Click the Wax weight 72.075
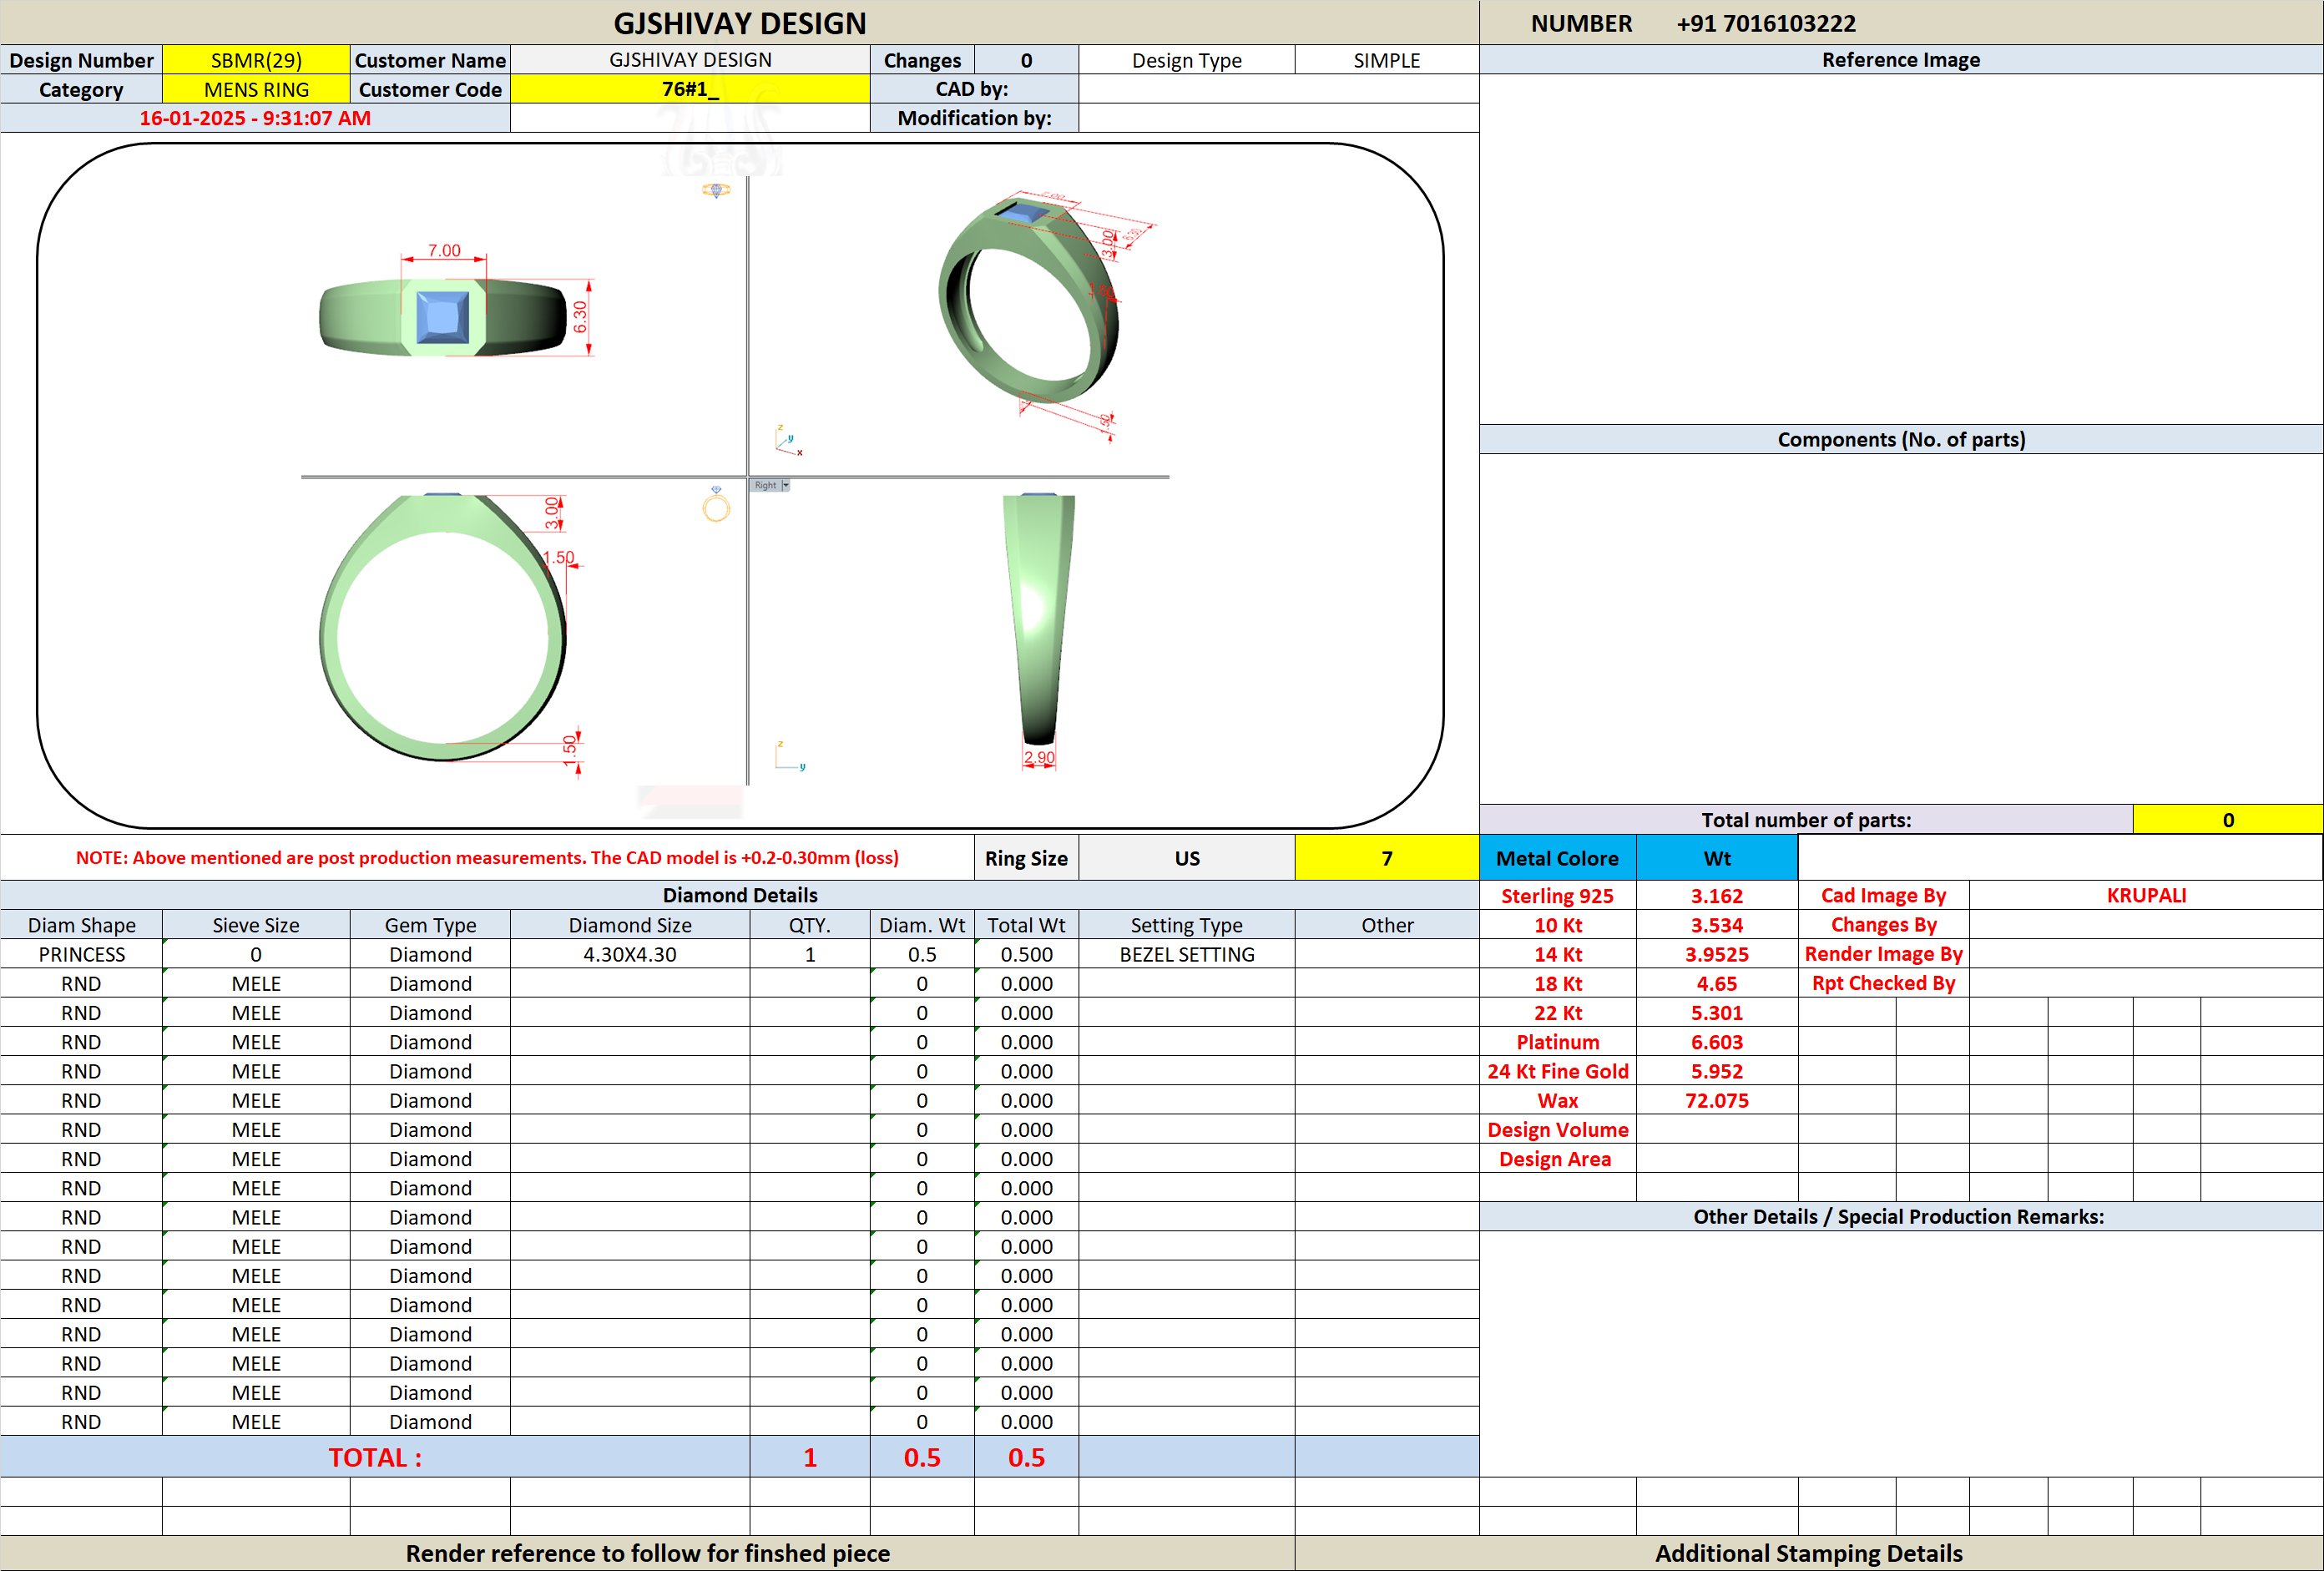Viewport: 2324px width, 1571px height. tap(1717, 1100)
